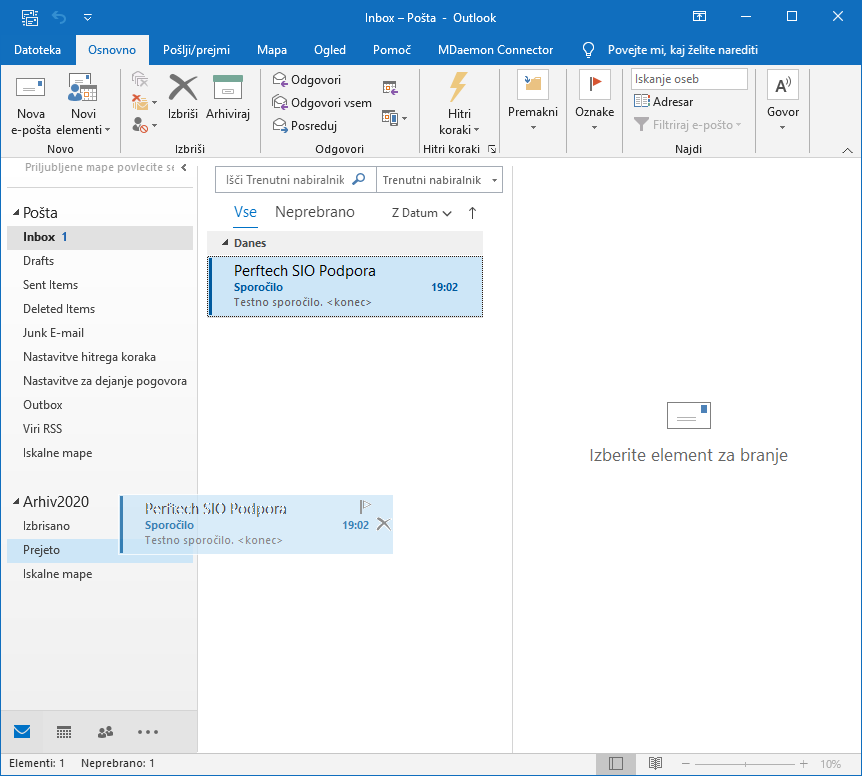Viewport: 862px width, 776px height.
Task: Switch to the Mail view icon
Action: 22,731
